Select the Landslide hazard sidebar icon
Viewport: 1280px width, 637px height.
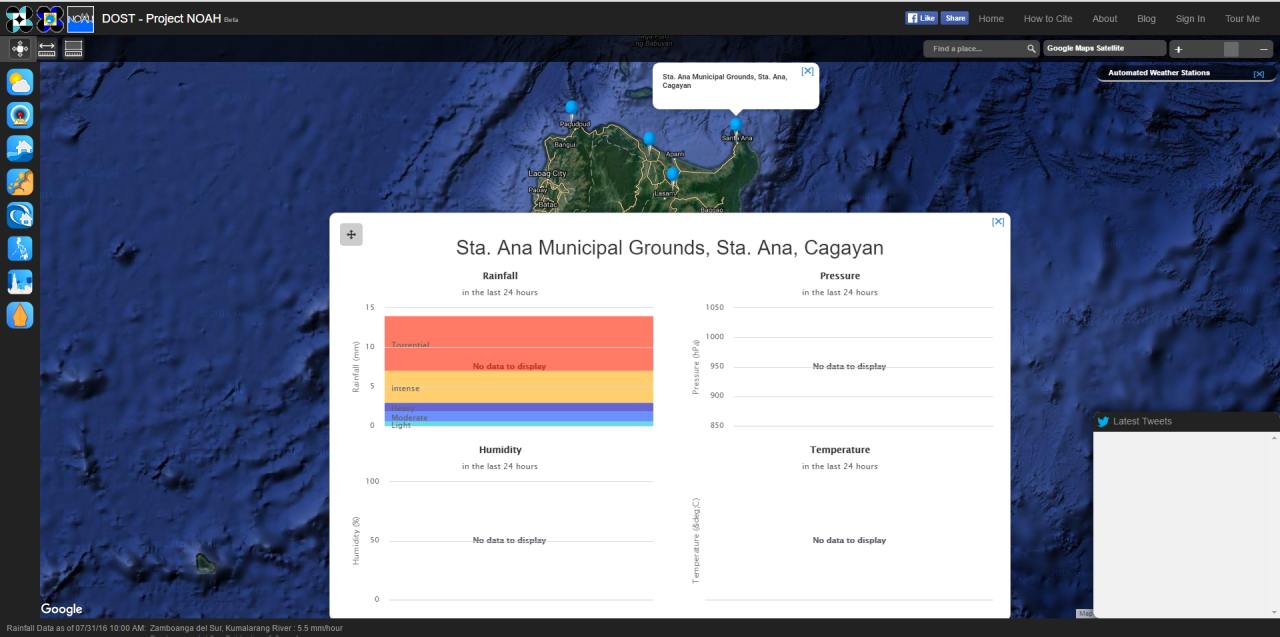point(20,182)
